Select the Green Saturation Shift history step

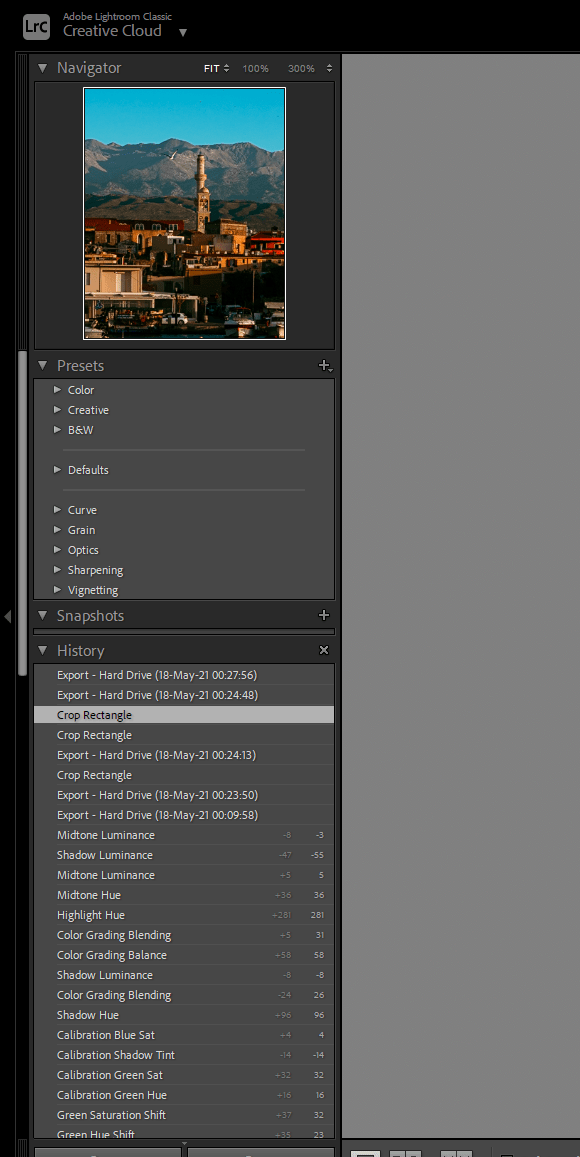[x=184, y=1114]
